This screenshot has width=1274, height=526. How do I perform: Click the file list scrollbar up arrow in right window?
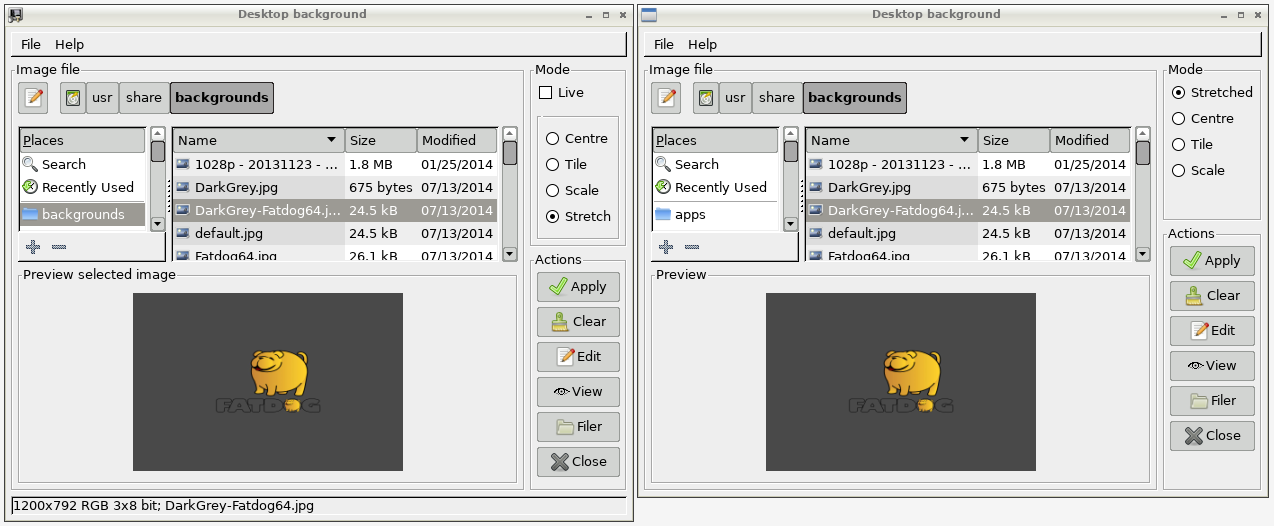(1143, 133)
